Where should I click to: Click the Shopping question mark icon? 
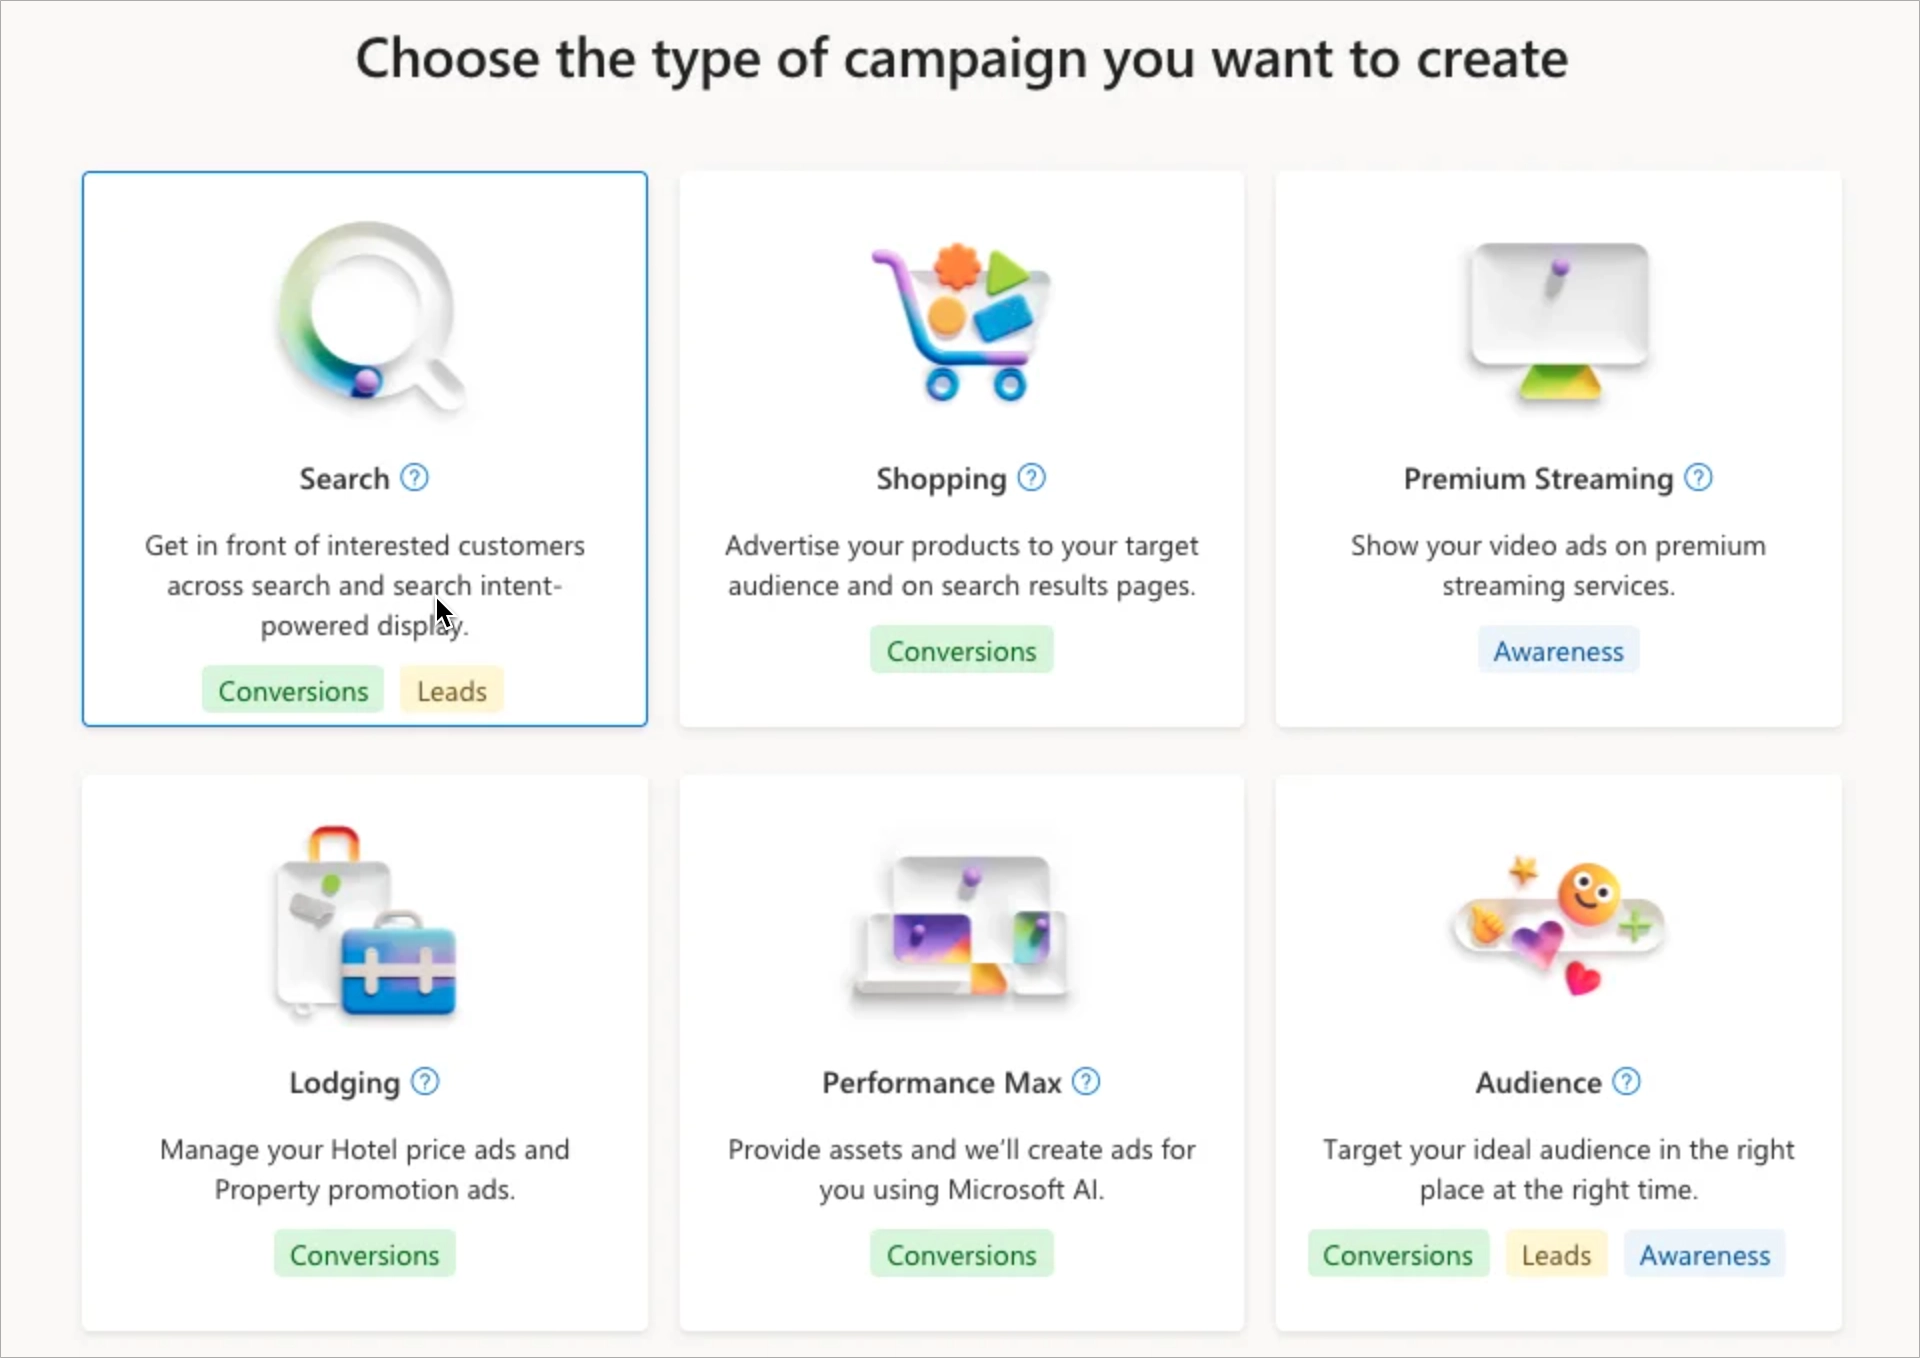1031,478
